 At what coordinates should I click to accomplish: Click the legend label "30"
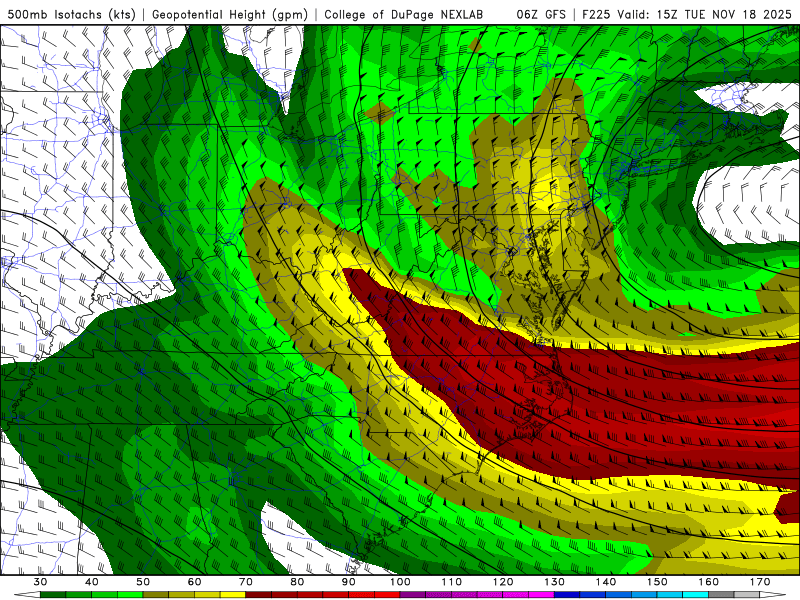pyautogui.click(x=40, y=582)
